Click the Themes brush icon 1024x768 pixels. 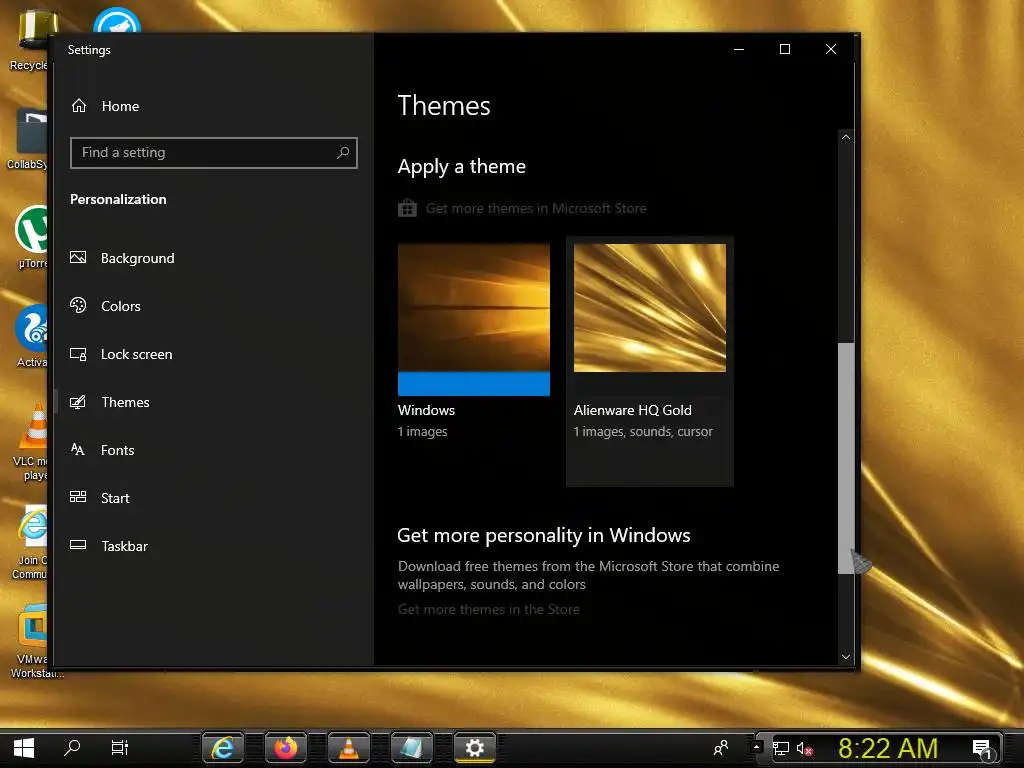point(78,402)
